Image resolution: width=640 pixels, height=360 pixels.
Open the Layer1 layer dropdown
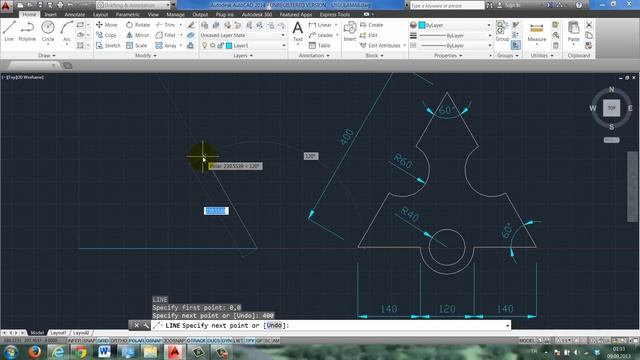tap(242, 45)
